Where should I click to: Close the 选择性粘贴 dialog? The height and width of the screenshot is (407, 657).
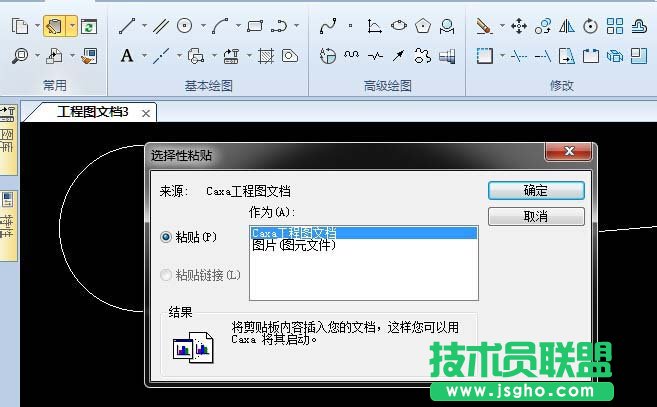[569, 151]
